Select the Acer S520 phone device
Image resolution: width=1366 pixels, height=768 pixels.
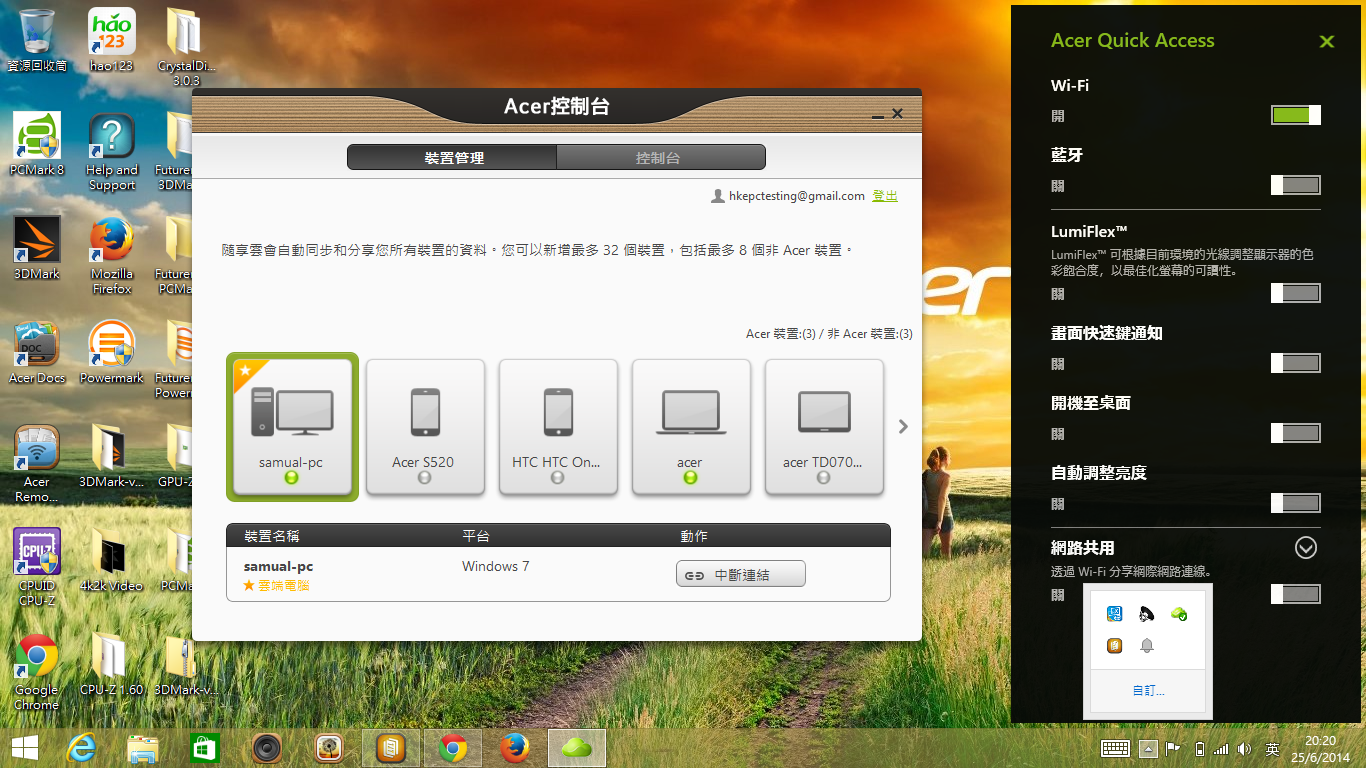coord(424,427)
